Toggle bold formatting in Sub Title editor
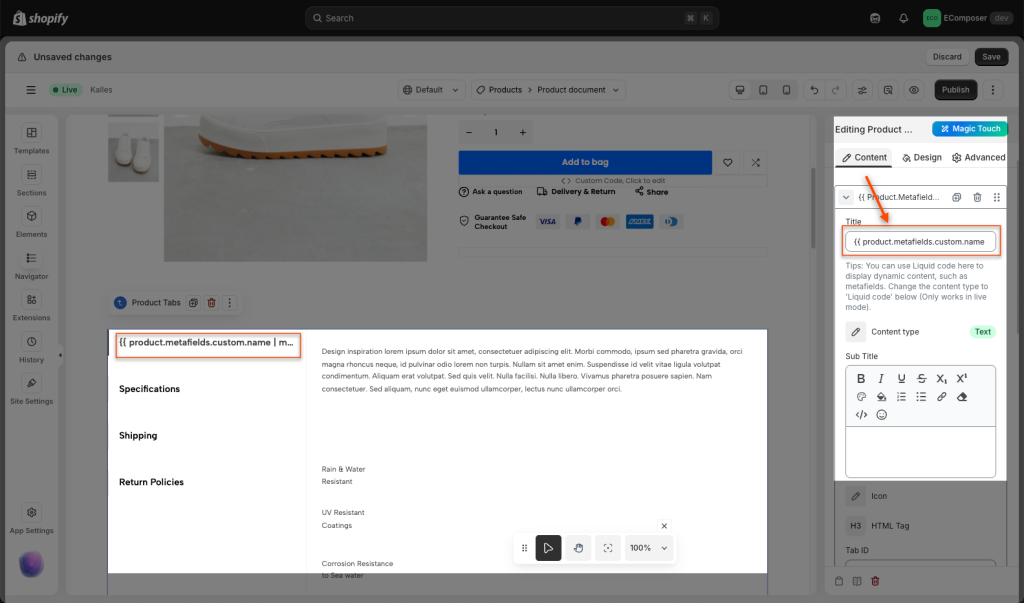 coord(861,379)
